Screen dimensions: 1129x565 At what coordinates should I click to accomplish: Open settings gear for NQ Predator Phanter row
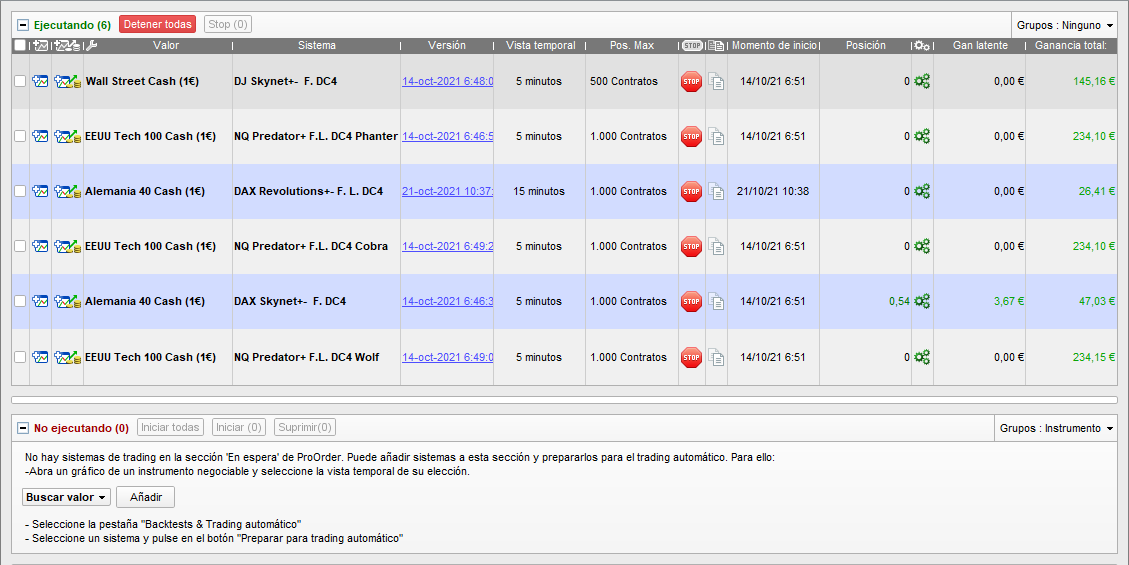[922, 136]
